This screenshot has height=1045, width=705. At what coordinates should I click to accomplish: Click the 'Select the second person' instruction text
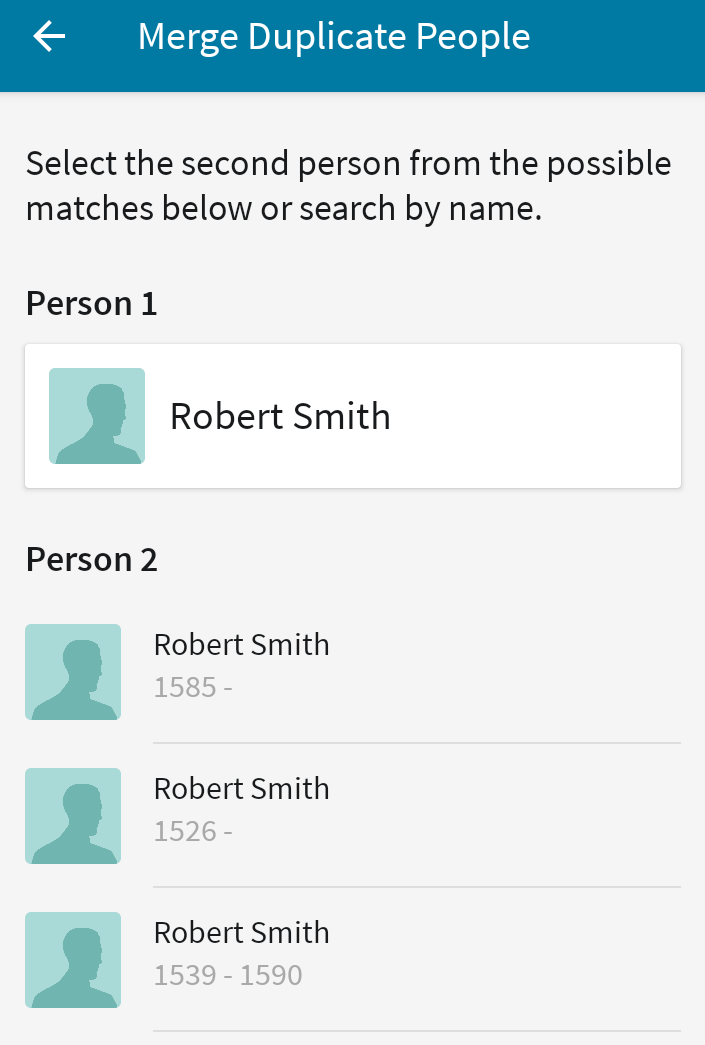click(349, 186)
